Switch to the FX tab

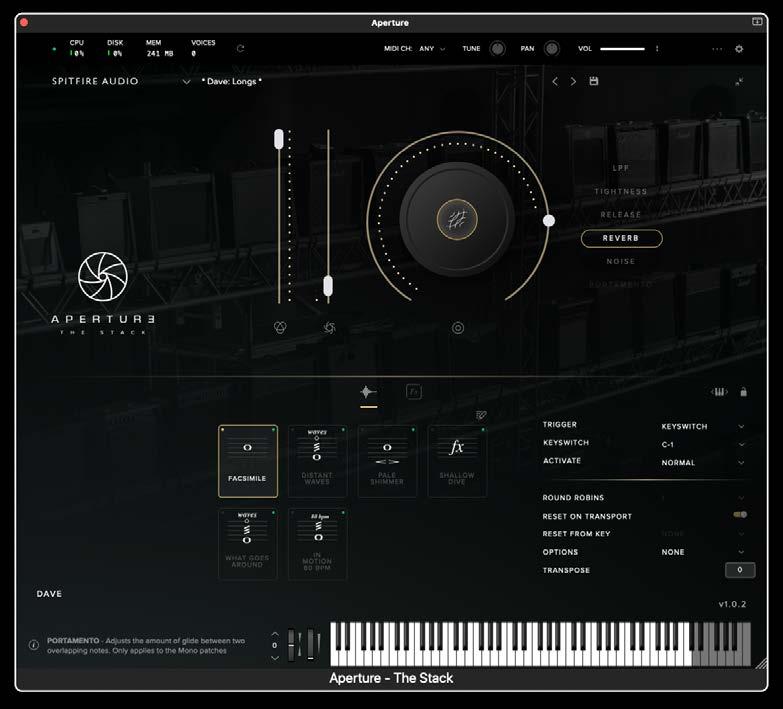414,392
